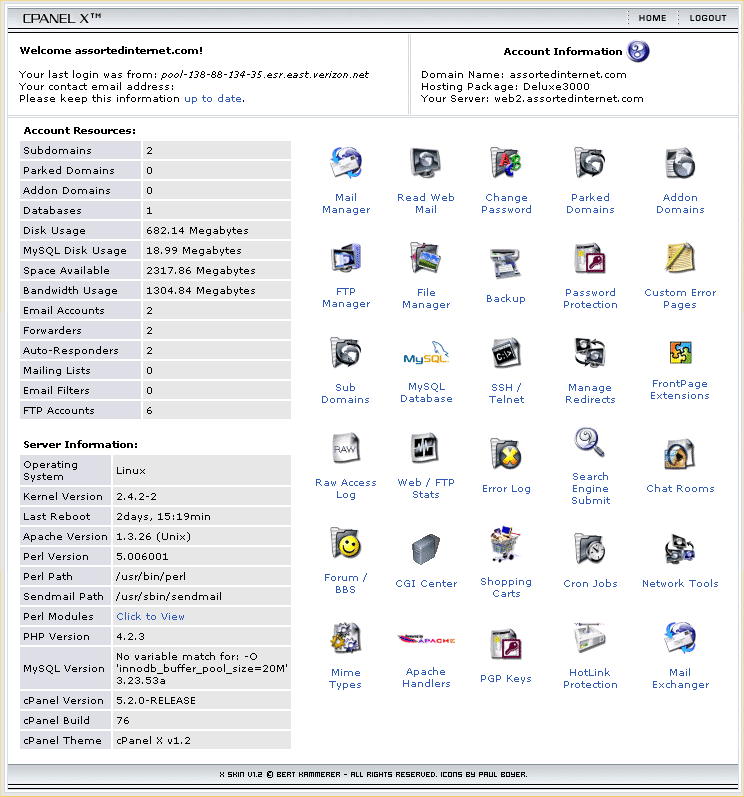Select the '682.14 Megabytes' disk usage value
744x797 pixels.
[197, 231]
